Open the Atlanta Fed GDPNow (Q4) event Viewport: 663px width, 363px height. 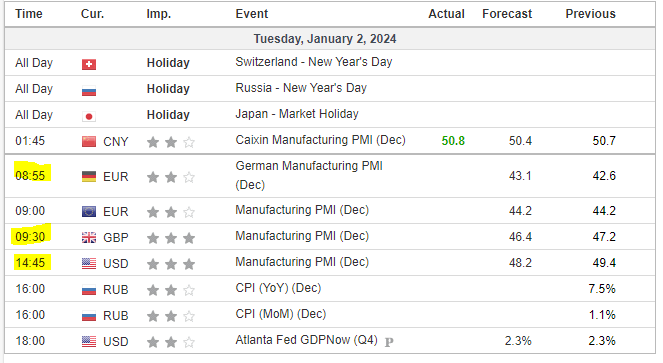point(306,340)
